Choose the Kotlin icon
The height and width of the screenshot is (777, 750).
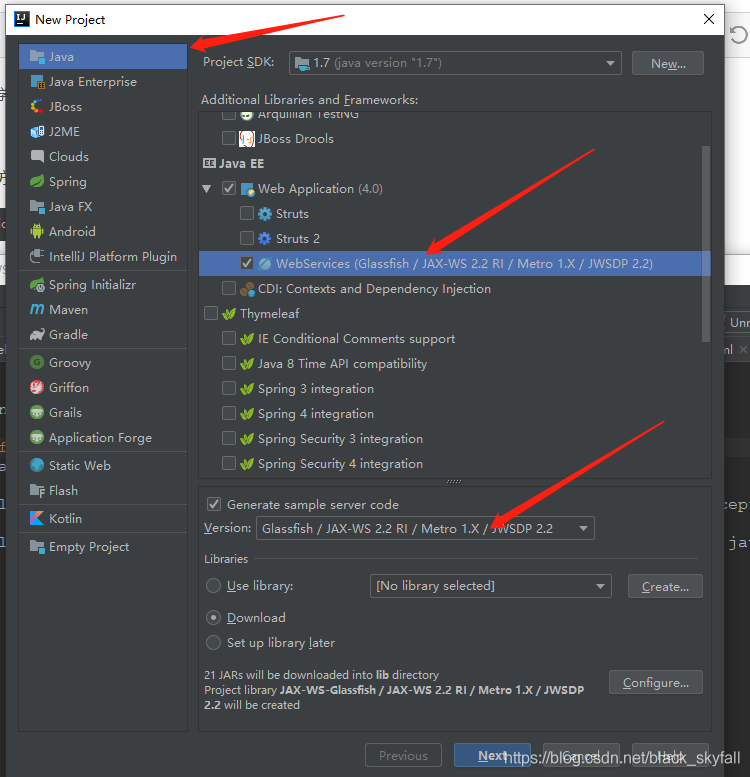pos(37,518)
